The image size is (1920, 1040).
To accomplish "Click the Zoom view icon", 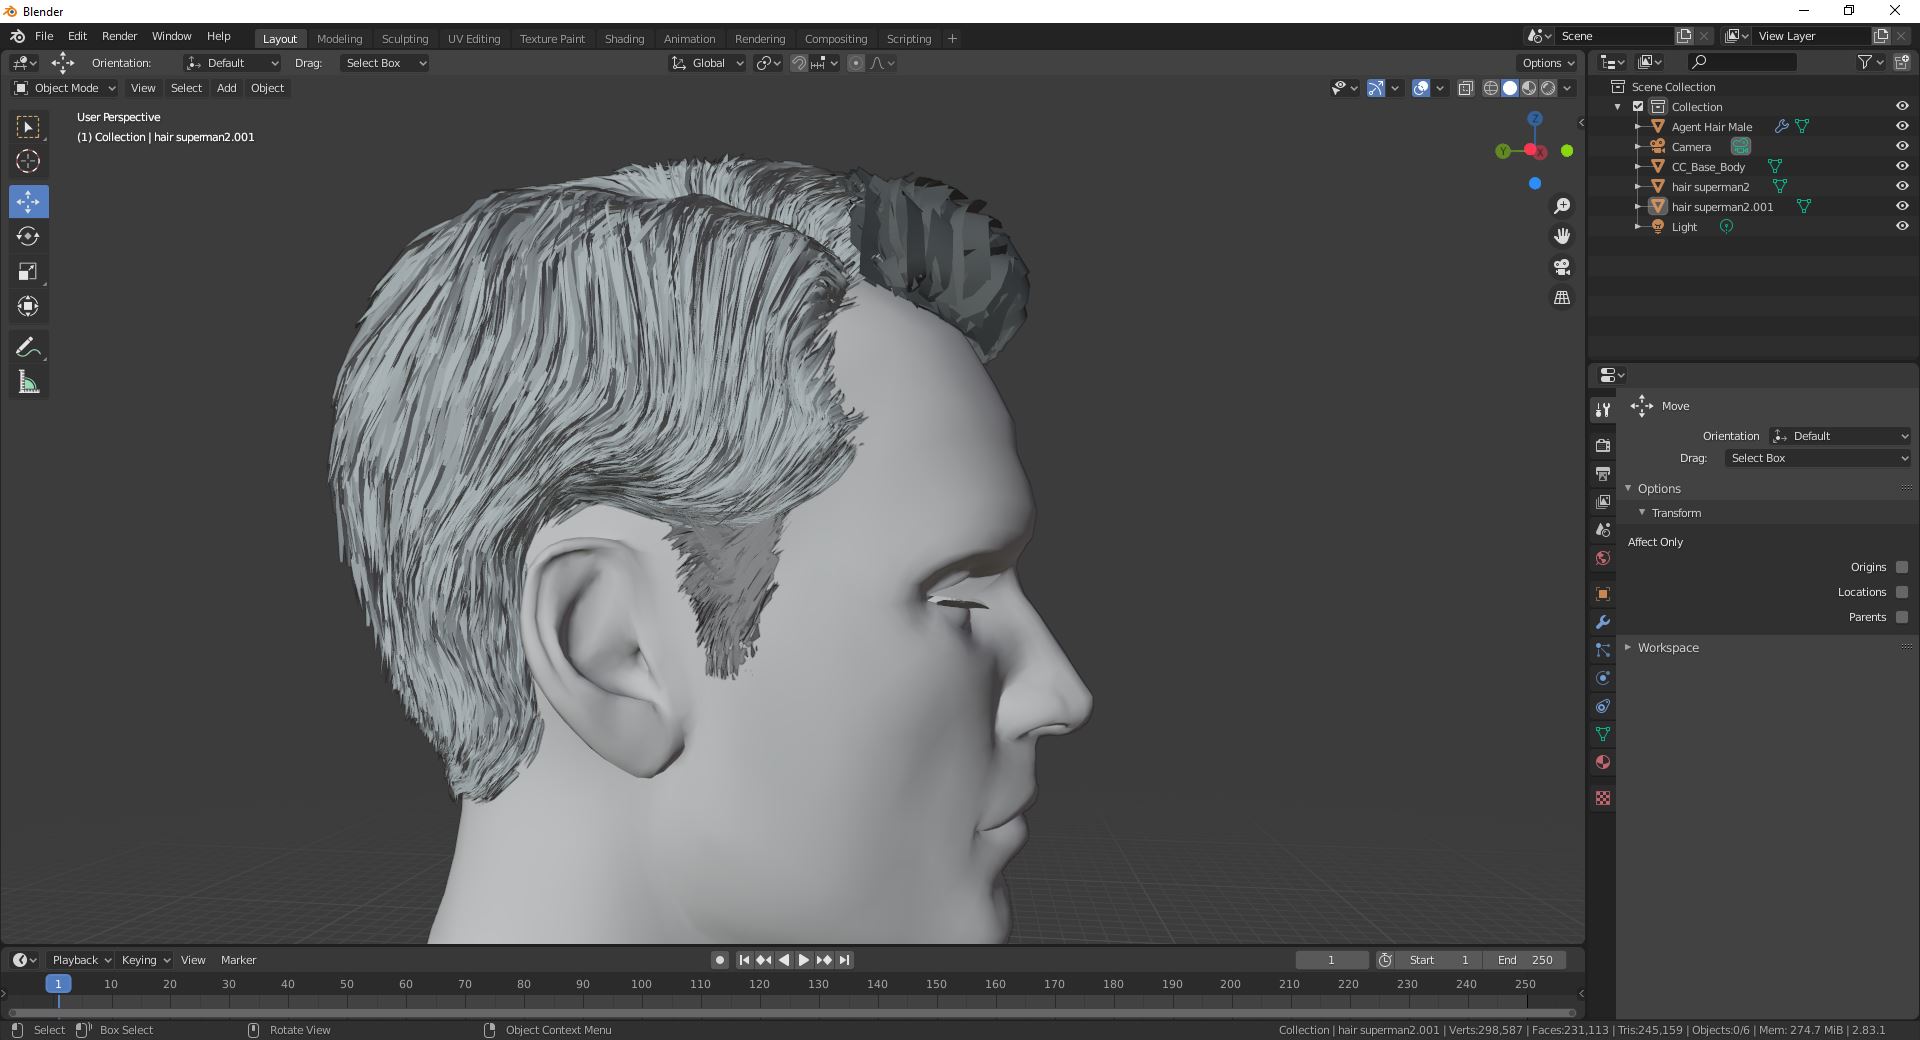I will [1562, 206].
